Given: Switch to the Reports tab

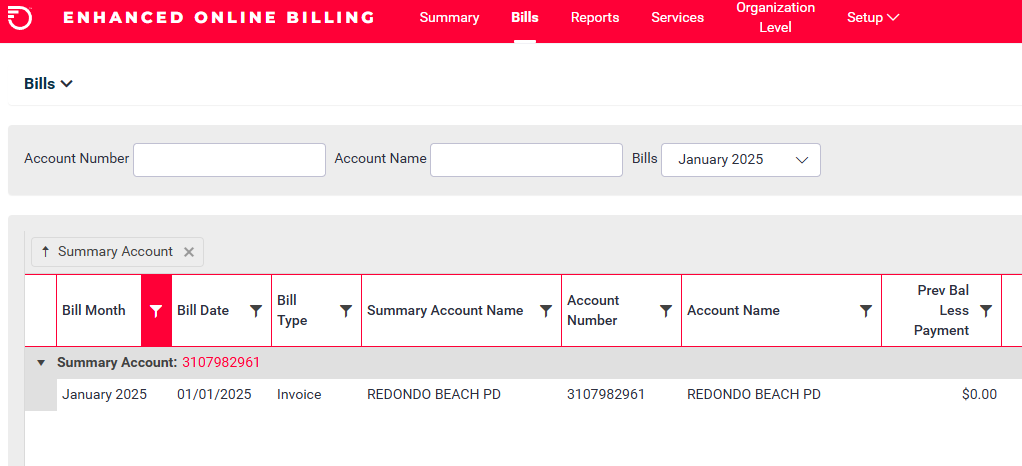Looking at the screenshot, I should coord(595,18).
